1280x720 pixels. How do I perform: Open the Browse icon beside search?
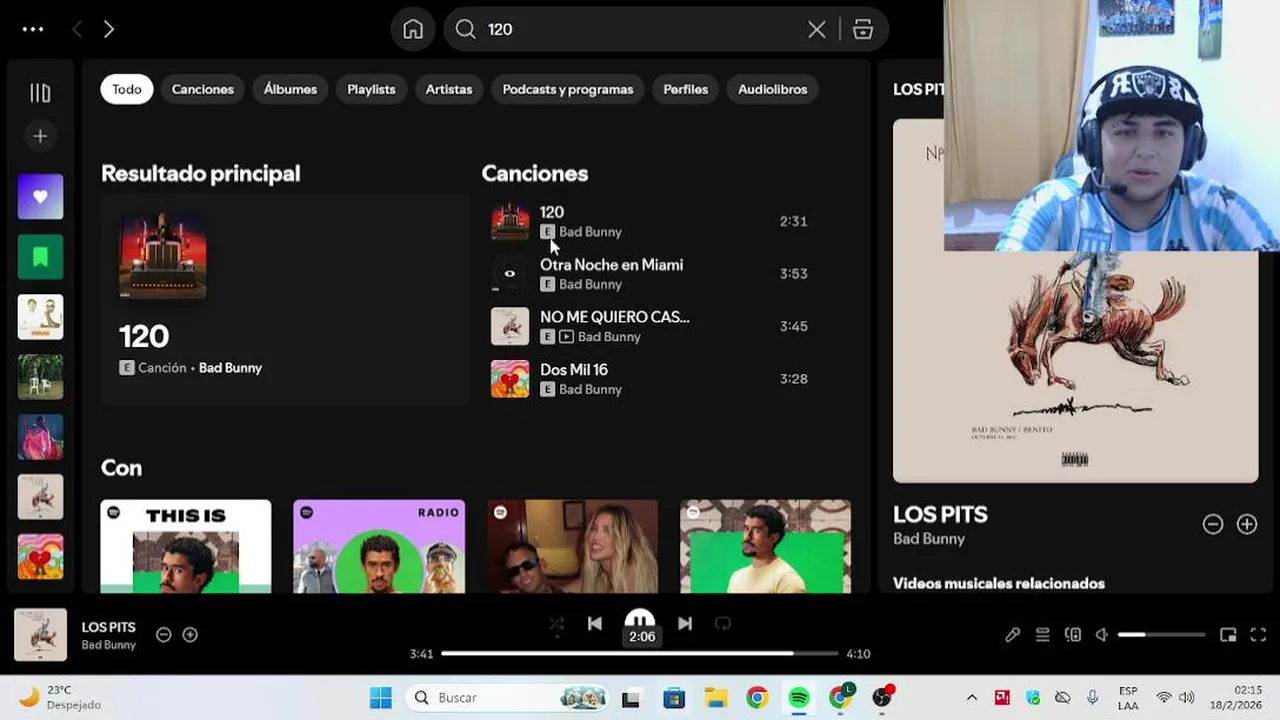pos(863,29)
